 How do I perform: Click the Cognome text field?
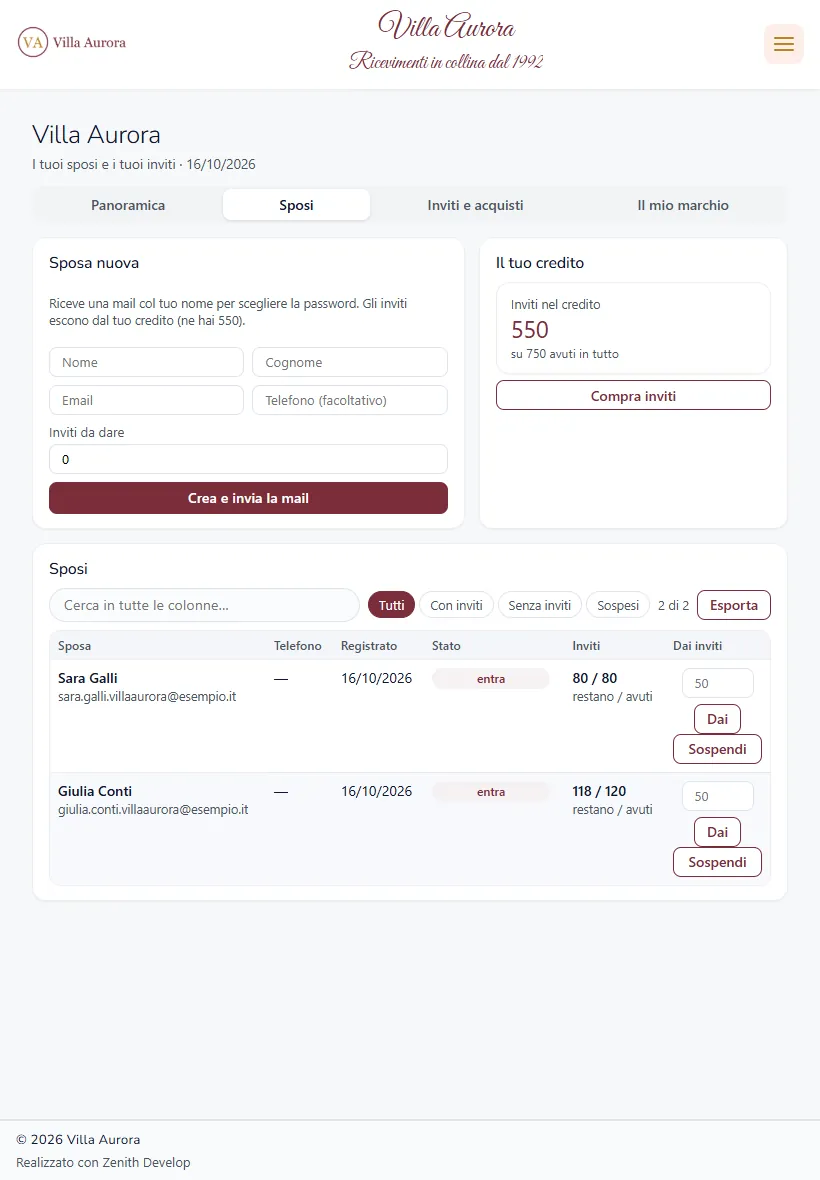(350, 362)
